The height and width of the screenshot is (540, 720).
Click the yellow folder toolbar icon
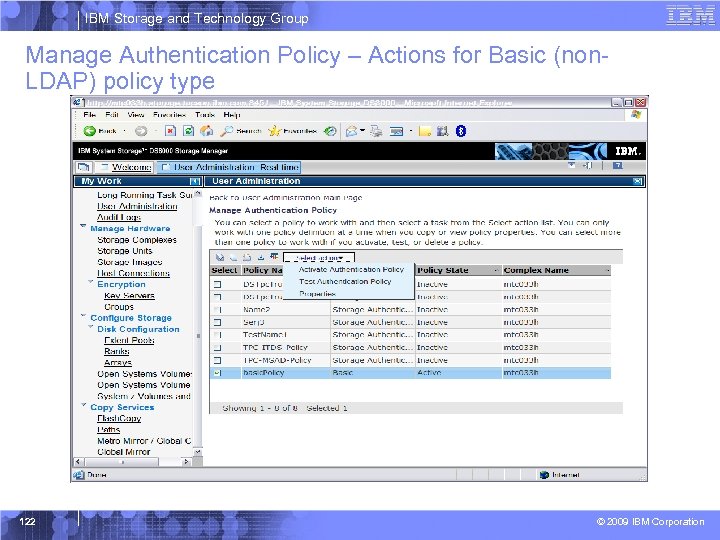425,131
